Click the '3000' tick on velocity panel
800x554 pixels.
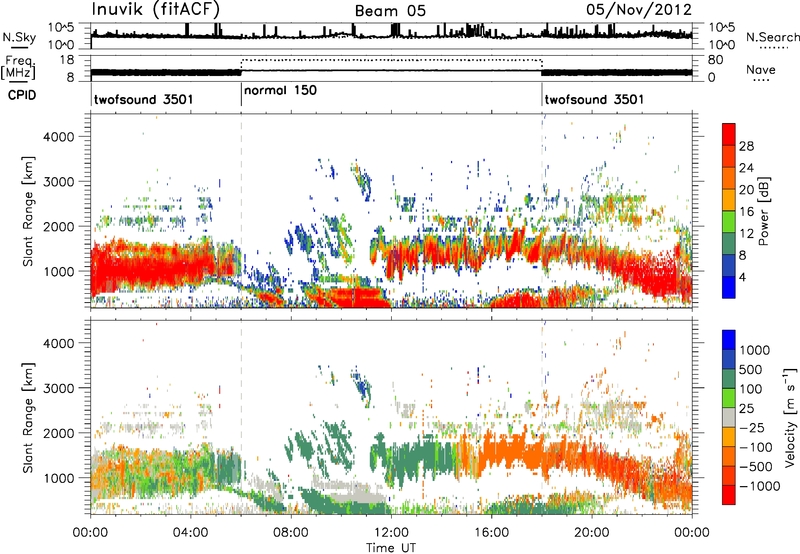tap(58, 388)
